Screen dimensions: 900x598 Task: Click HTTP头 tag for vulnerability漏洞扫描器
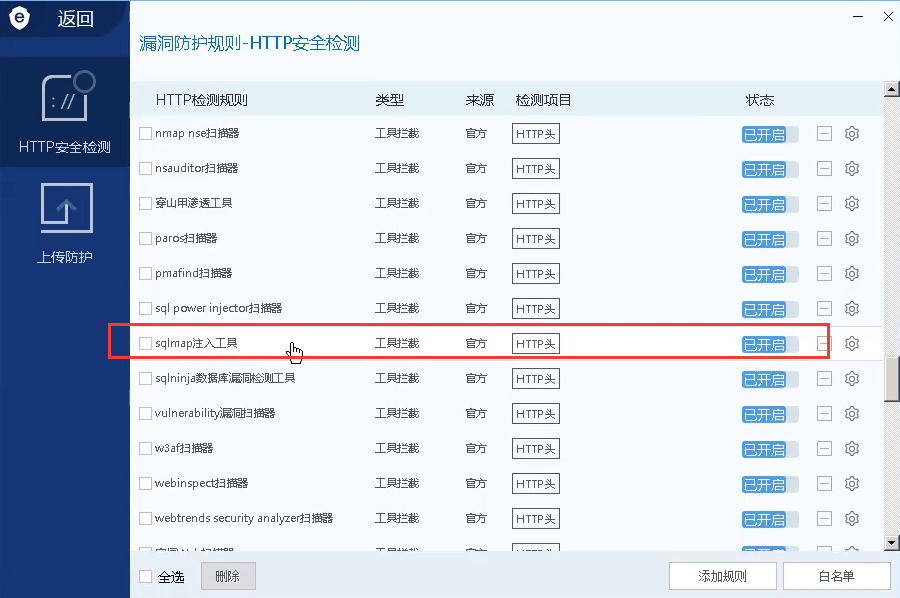(536, 414)
